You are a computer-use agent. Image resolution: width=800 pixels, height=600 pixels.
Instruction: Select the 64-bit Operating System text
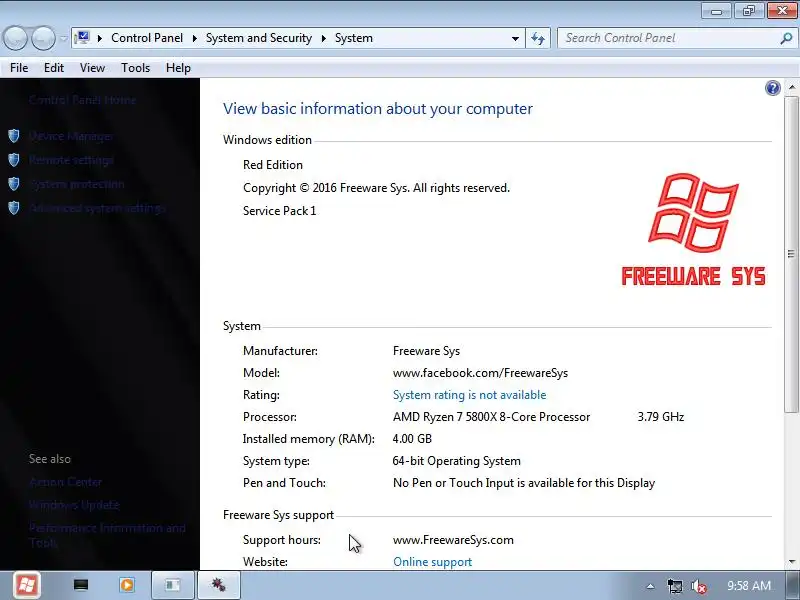click(x=457, y=461)
